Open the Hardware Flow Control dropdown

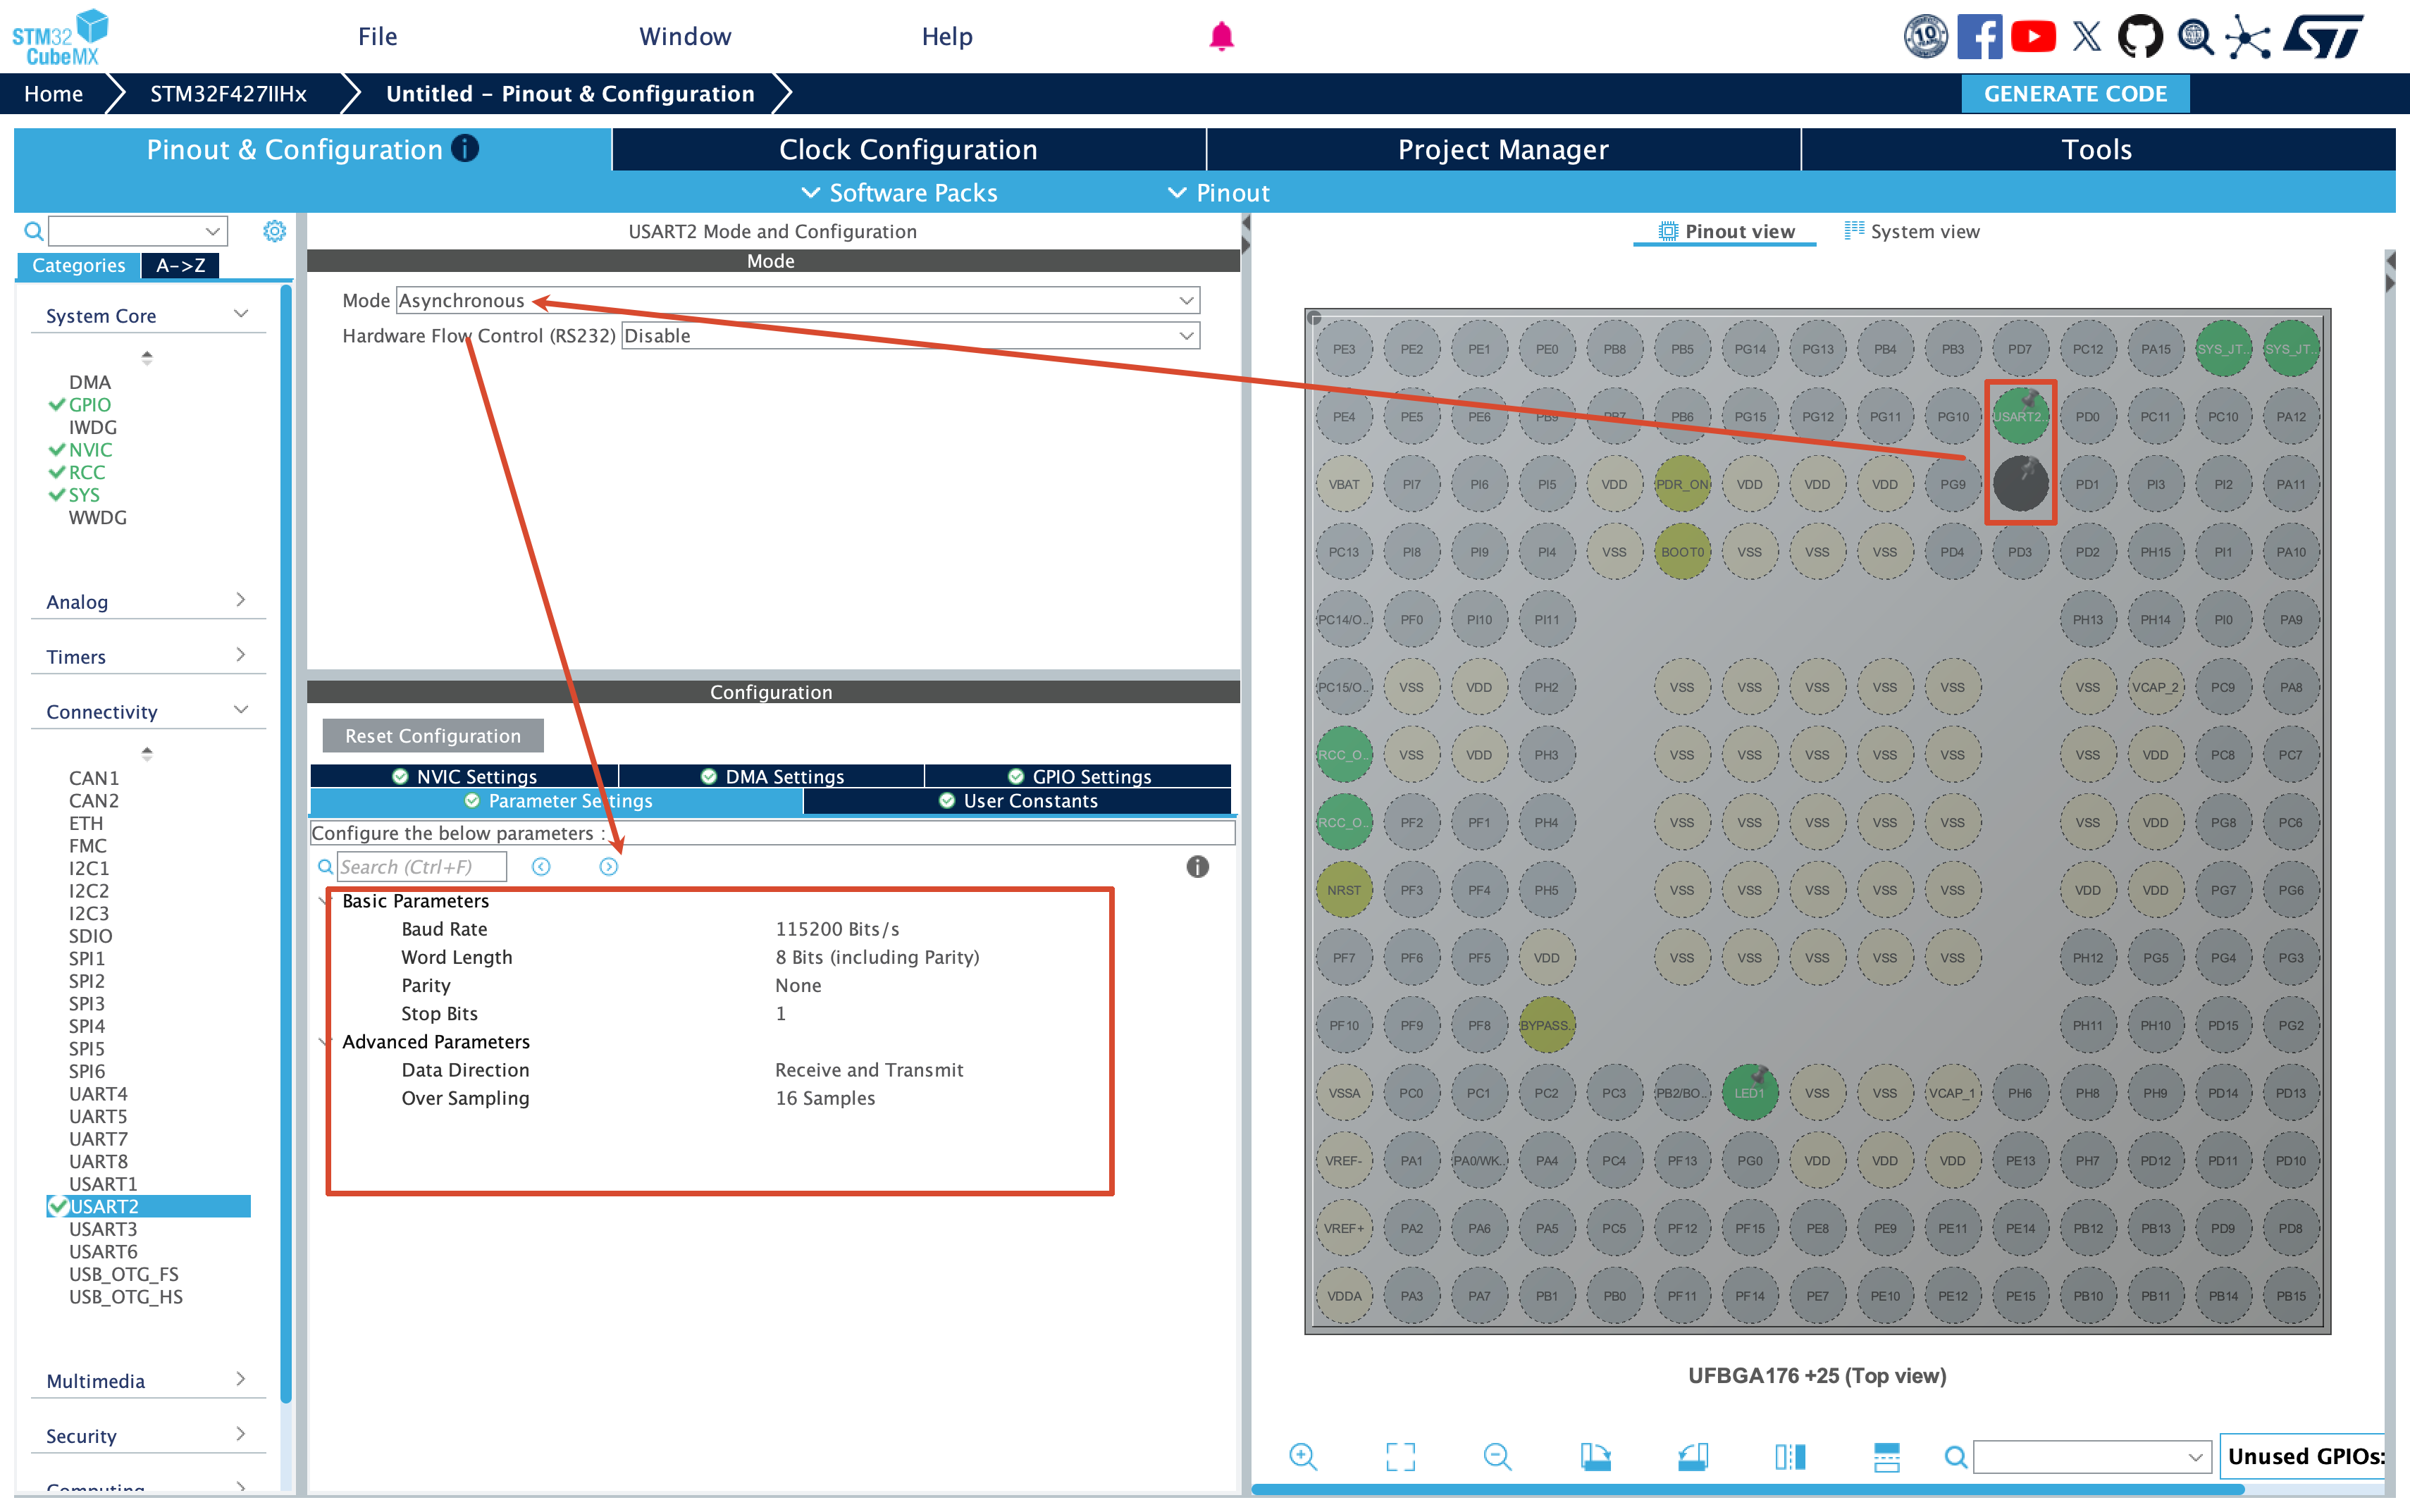[x=911, y=336]
